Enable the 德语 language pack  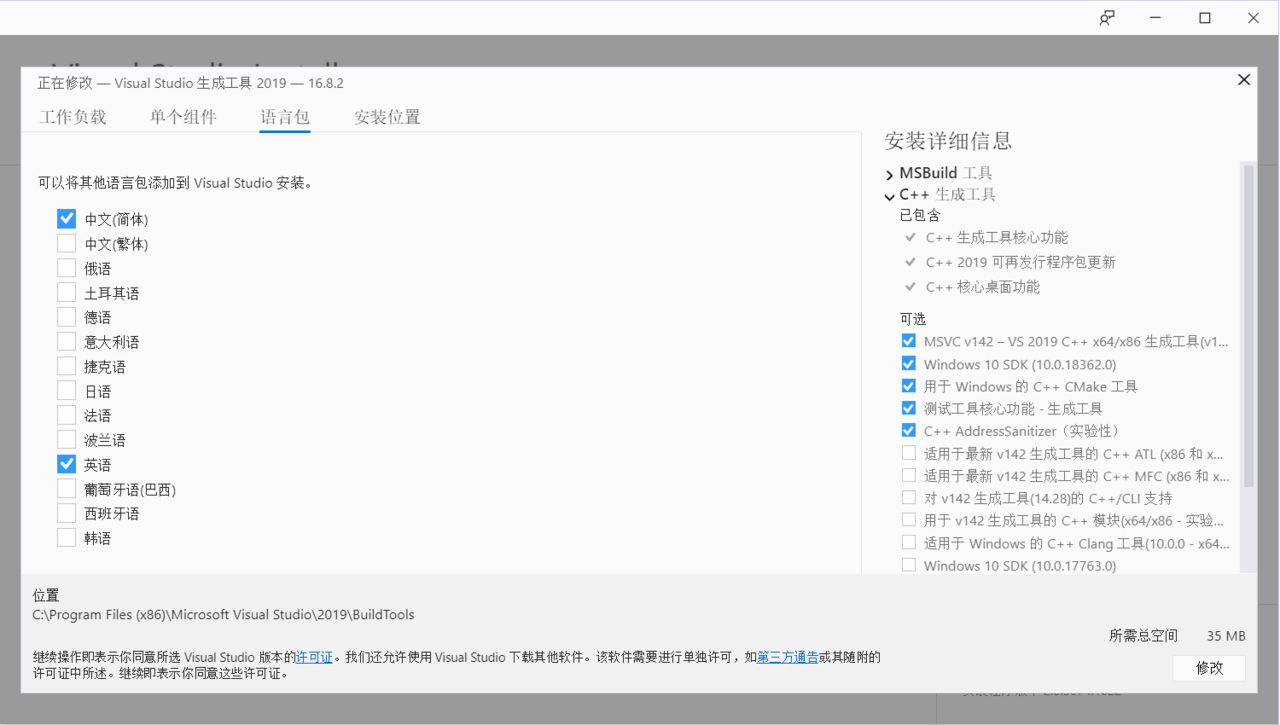[65, 316]
